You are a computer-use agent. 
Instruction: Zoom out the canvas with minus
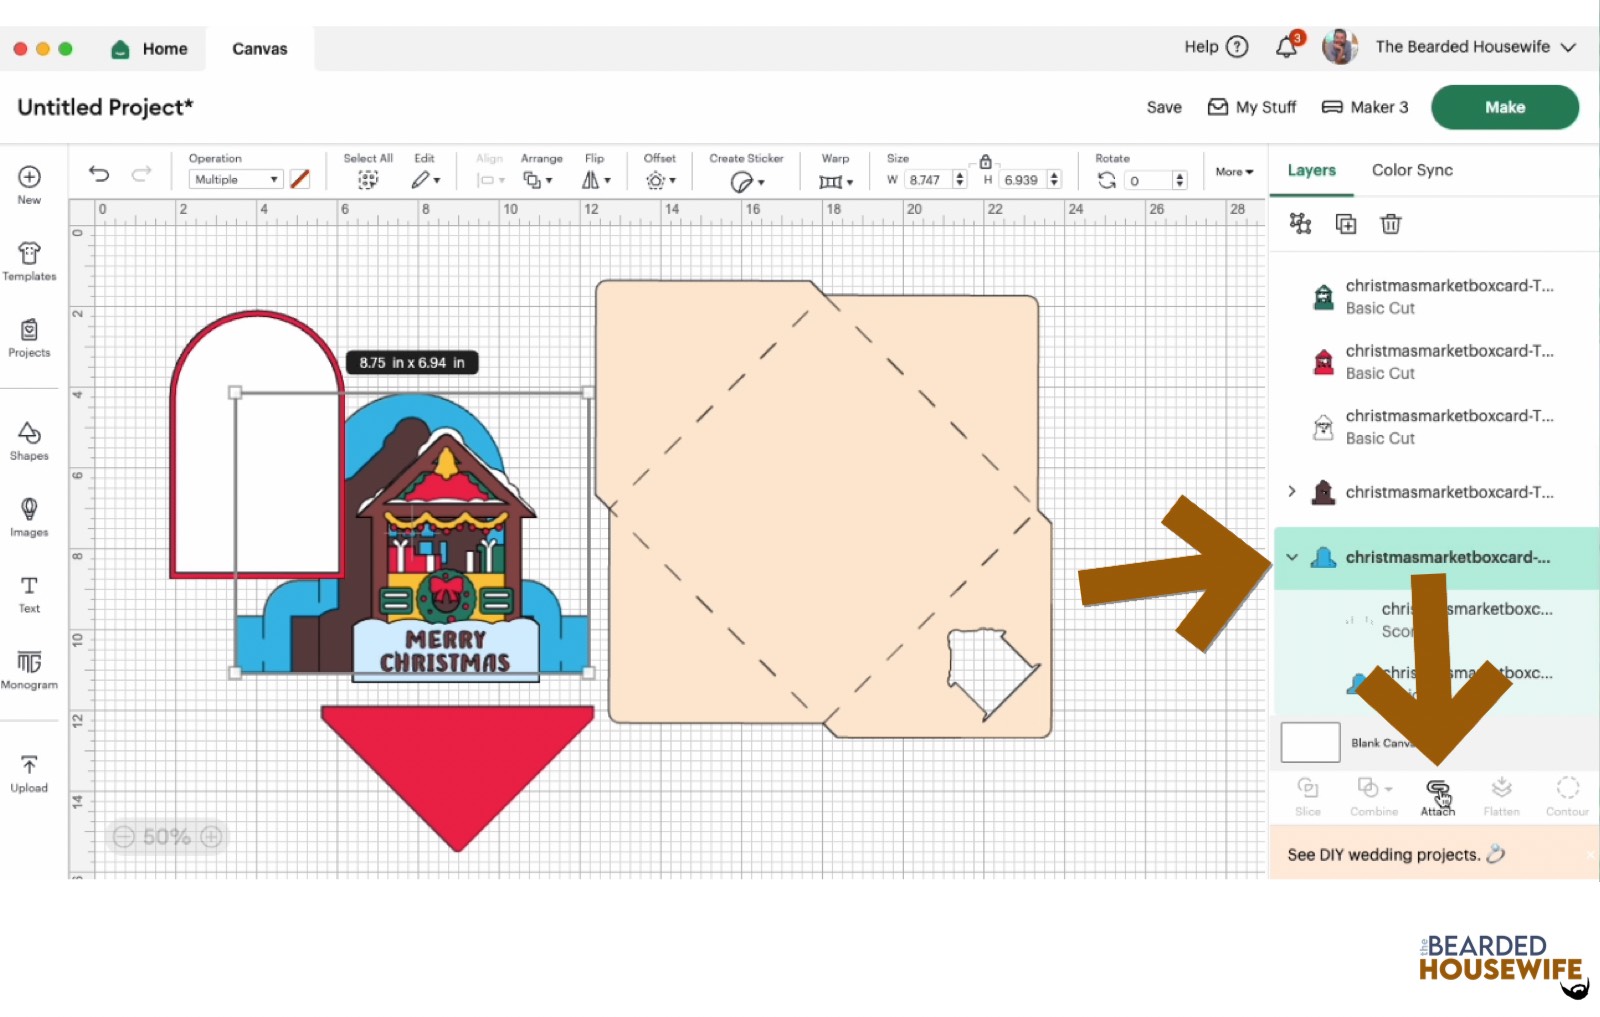point(123,836)
